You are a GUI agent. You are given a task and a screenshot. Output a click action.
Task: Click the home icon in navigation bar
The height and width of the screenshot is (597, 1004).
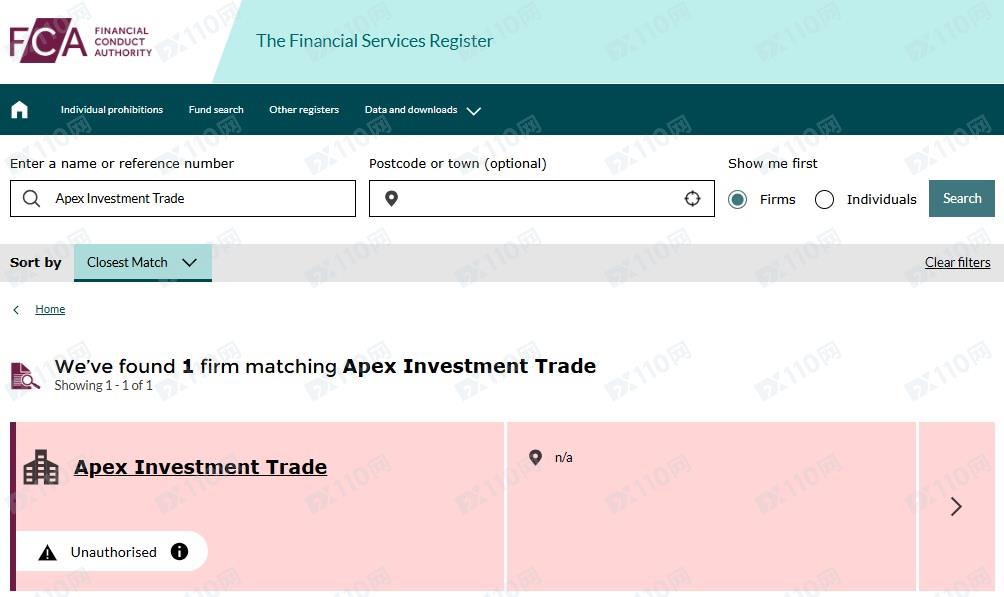tap(20, 110)
